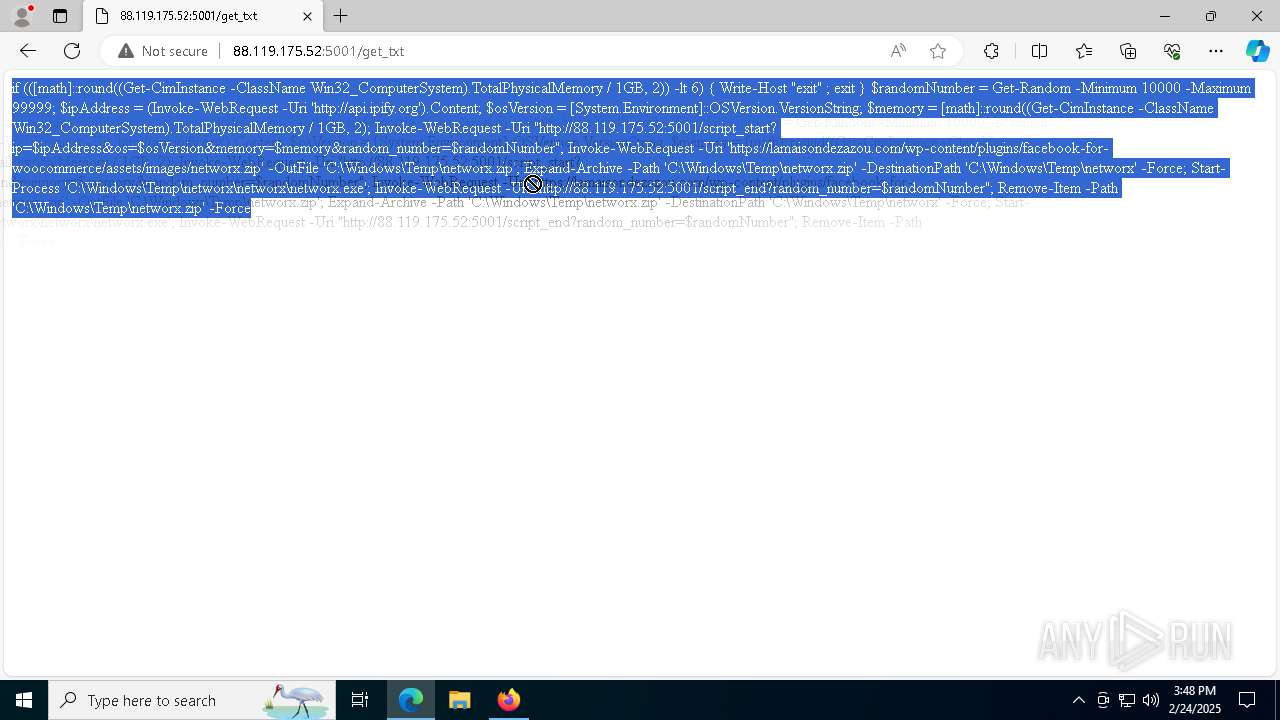1280x720 pixels.
Task: Open network status tray icon
Action: point(1127,700)
